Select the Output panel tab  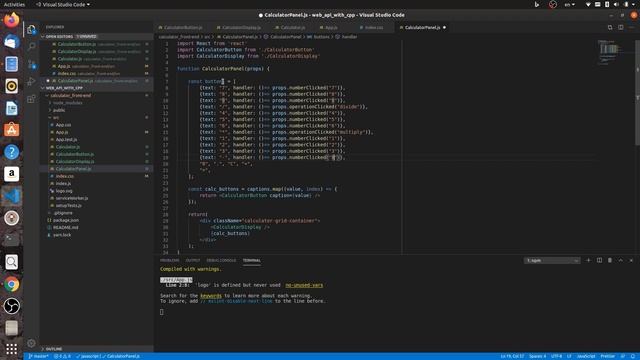pos(193,260)
